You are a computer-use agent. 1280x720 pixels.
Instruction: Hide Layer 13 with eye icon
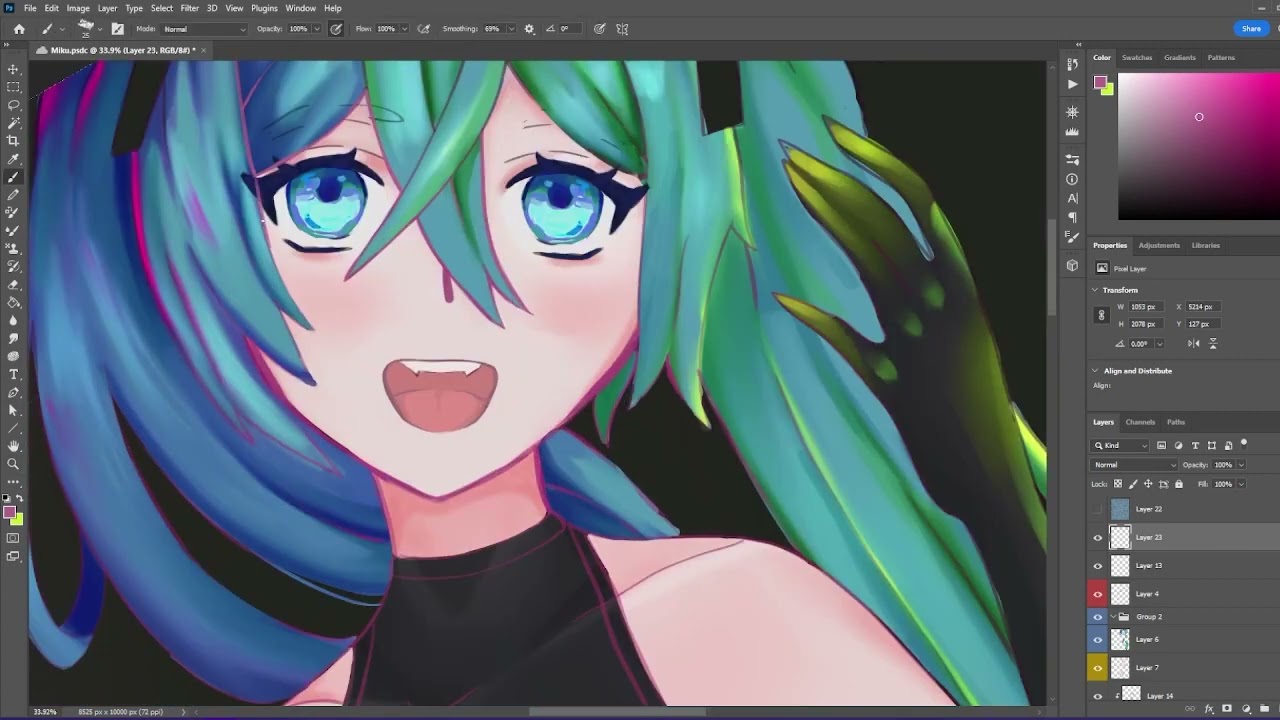[x=1098, y=566]
